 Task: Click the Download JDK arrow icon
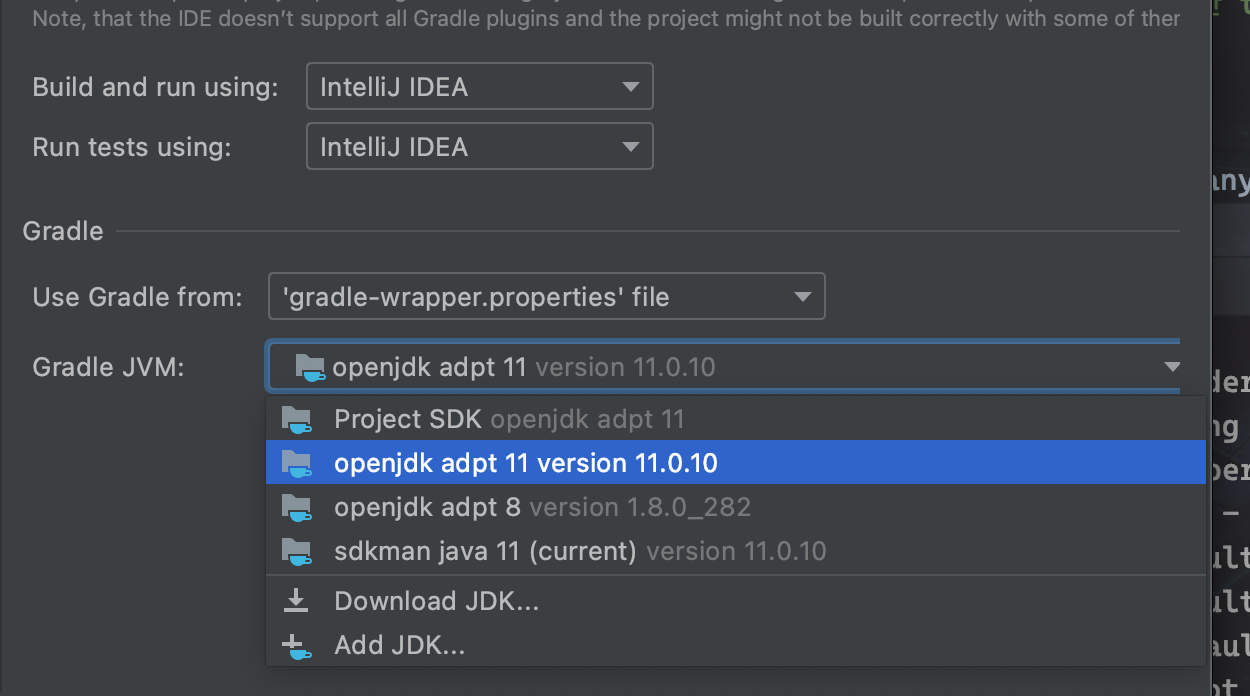(296, 601)
